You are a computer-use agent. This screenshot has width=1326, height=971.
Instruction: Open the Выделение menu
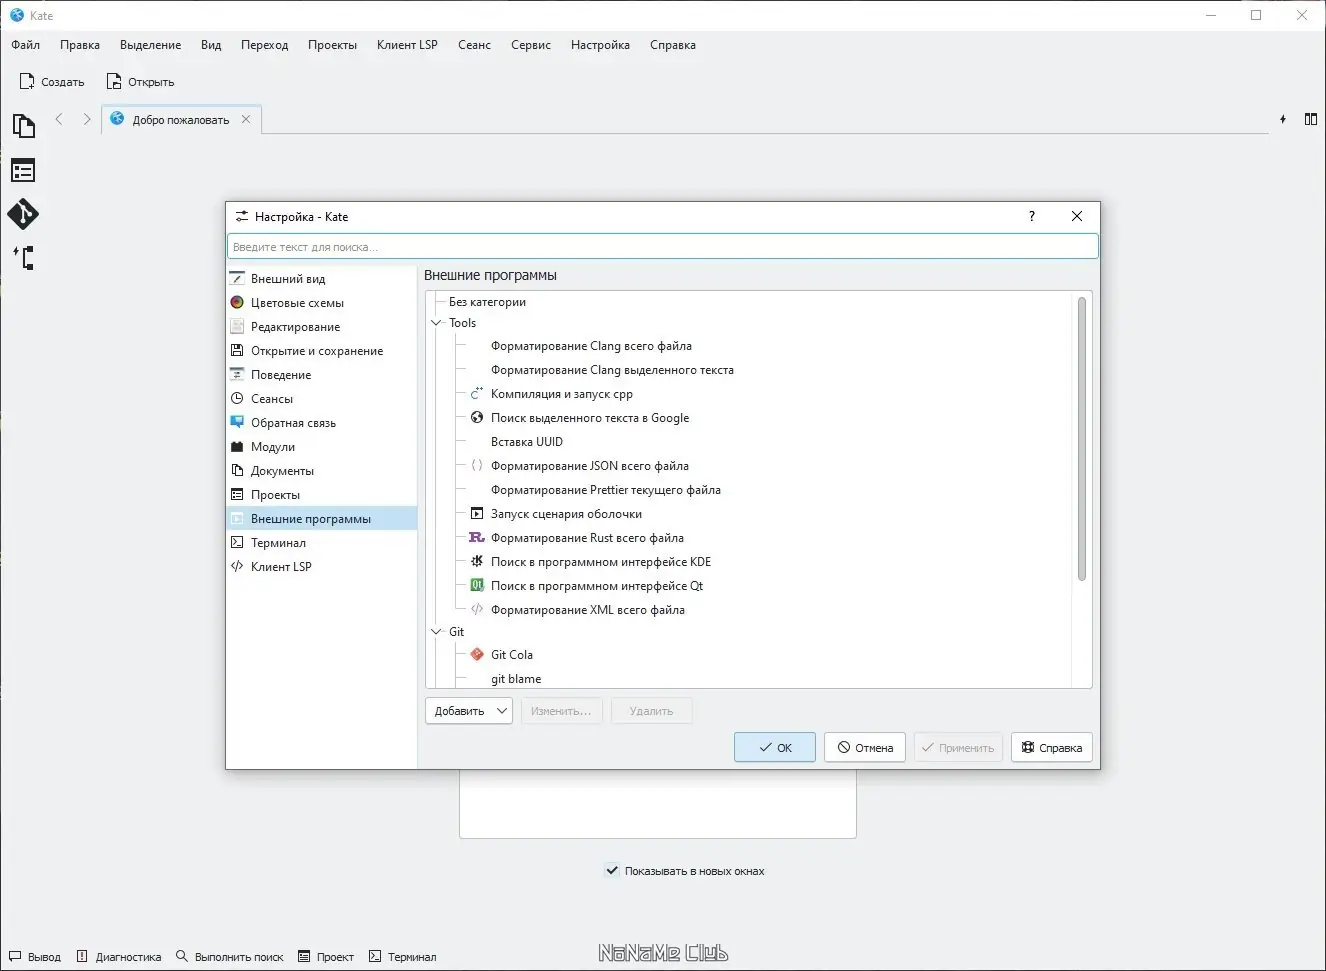click(151, 45)
